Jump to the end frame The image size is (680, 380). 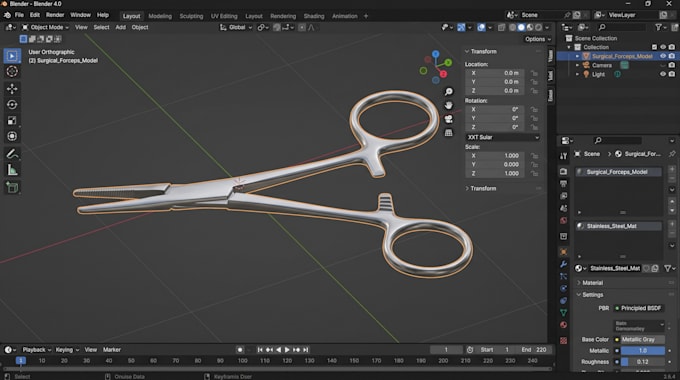coord(306,350)
